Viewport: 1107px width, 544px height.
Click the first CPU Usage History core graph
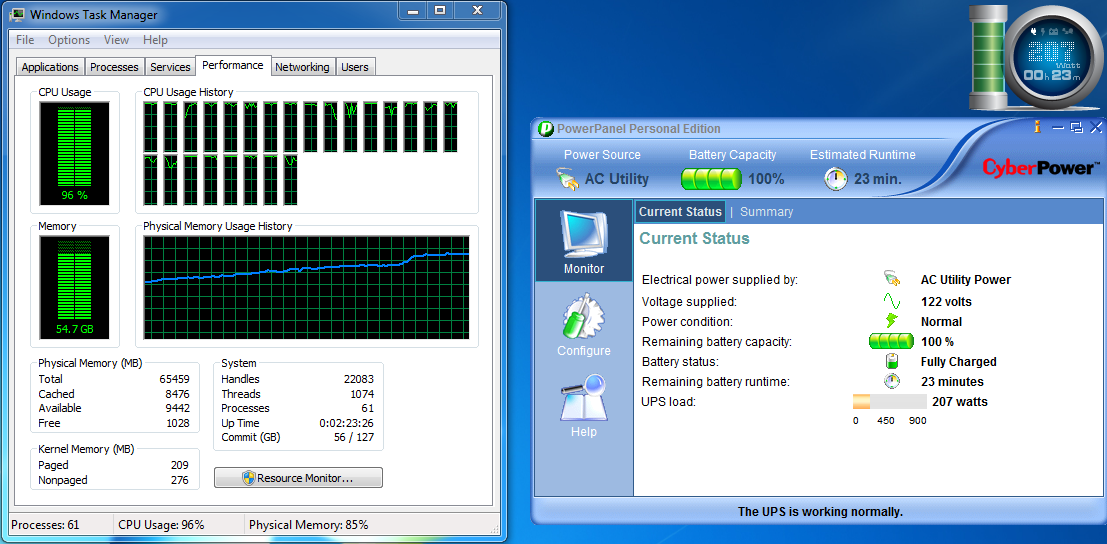coord(150,126)
